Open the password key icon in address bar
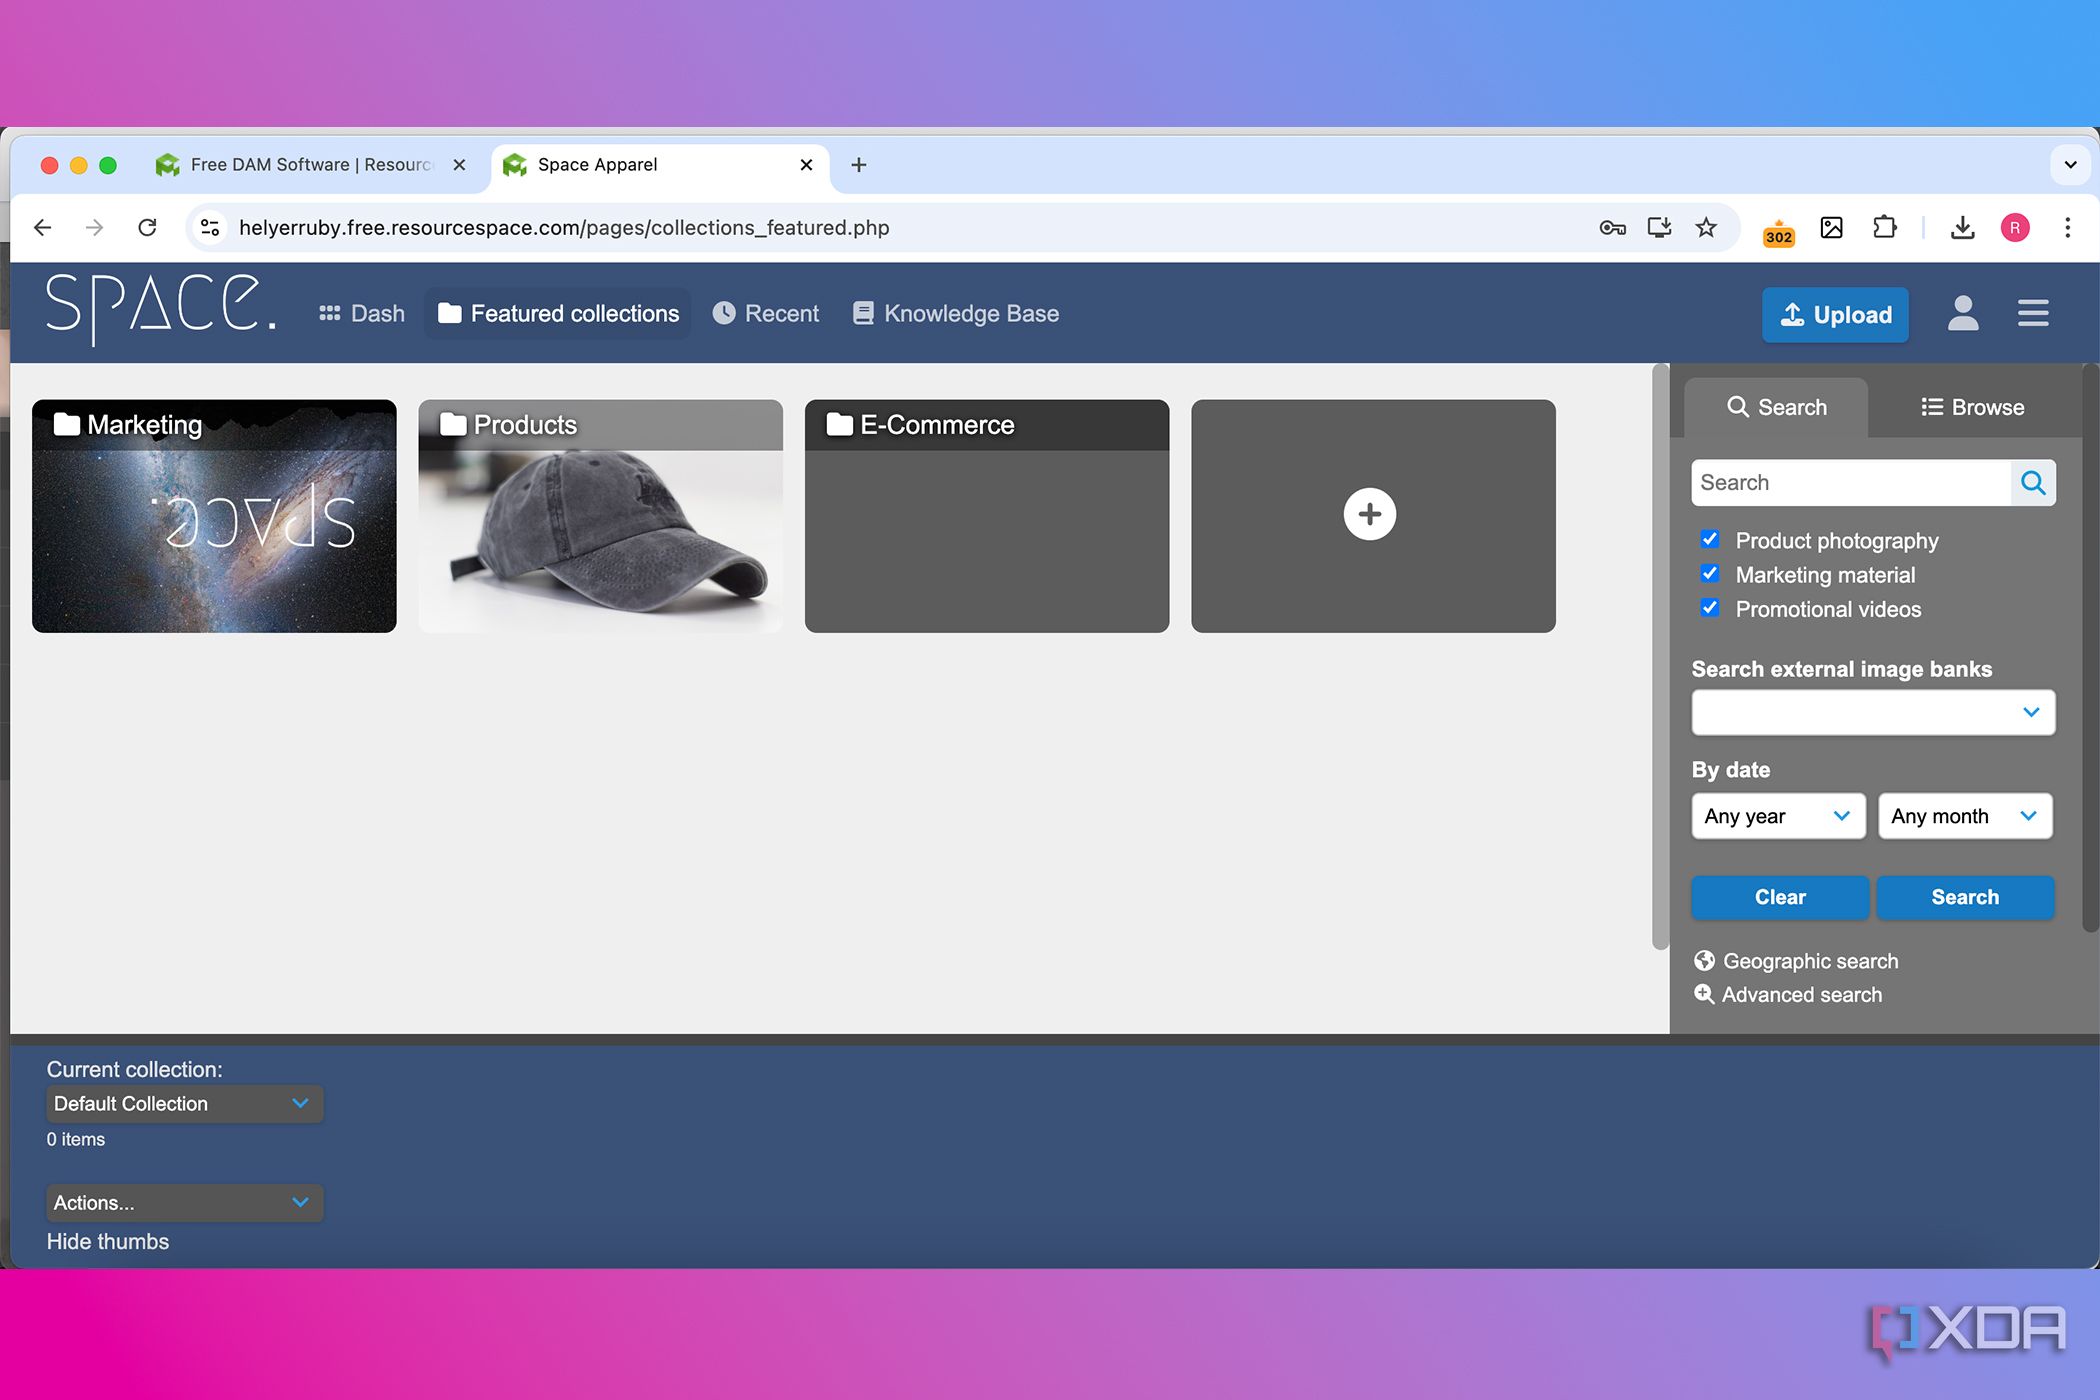This screenshot has height=1400, width=2100. pyautogui.click(x=1612, y=228)
